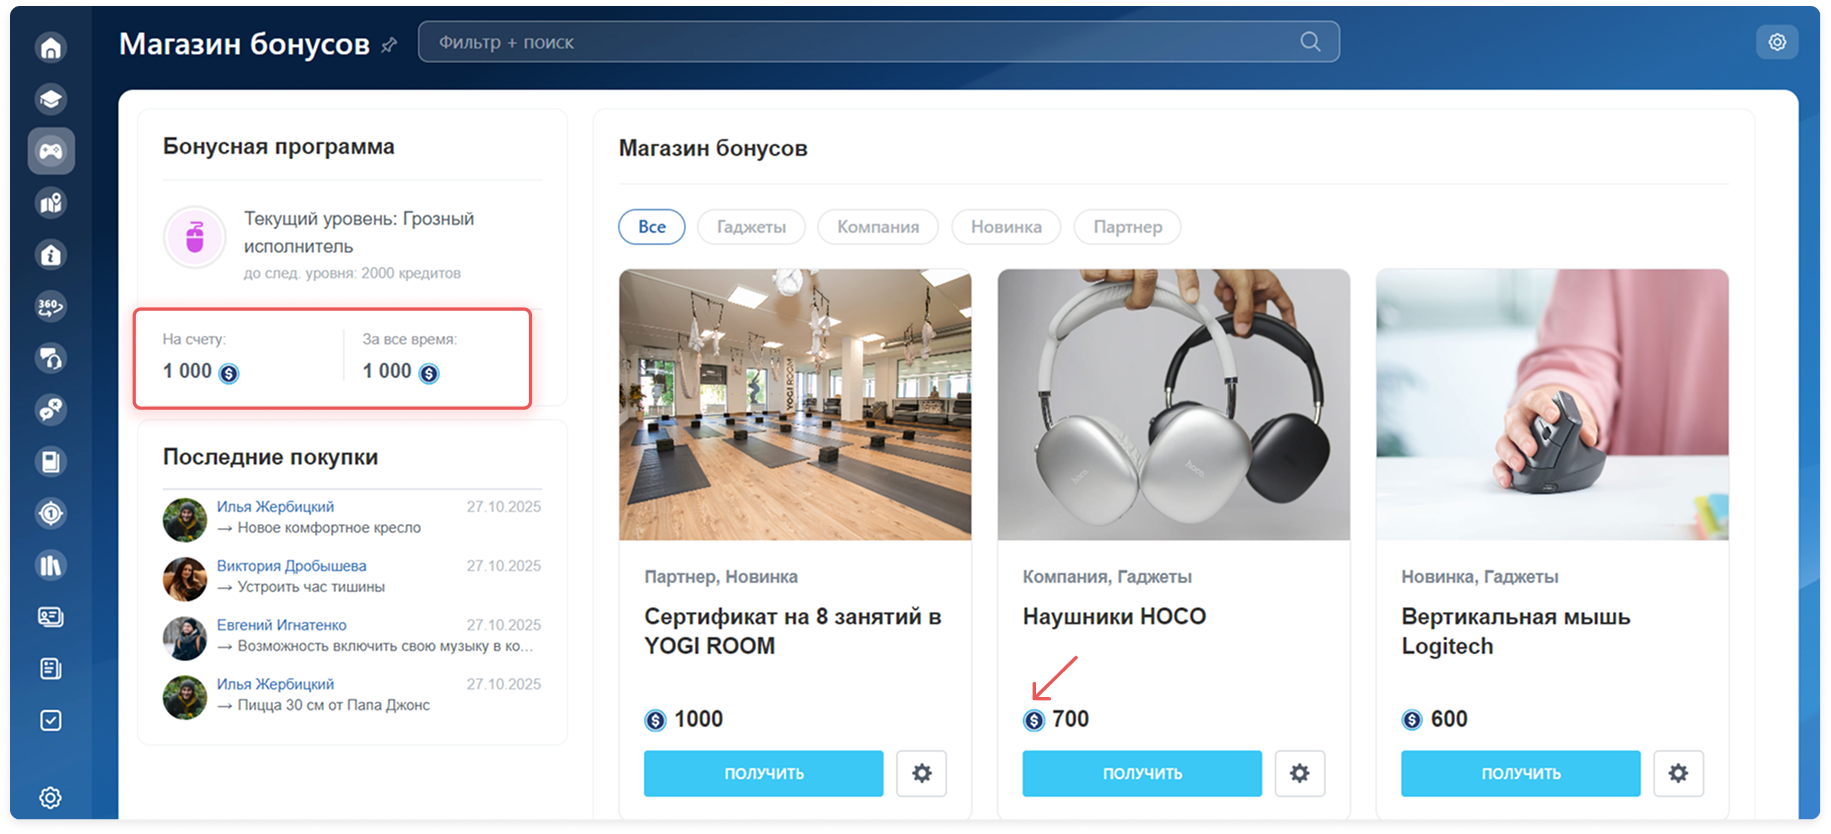1831x834 pixels.
Task: Open the home icon in sidebar
Action: pos(51,48)
